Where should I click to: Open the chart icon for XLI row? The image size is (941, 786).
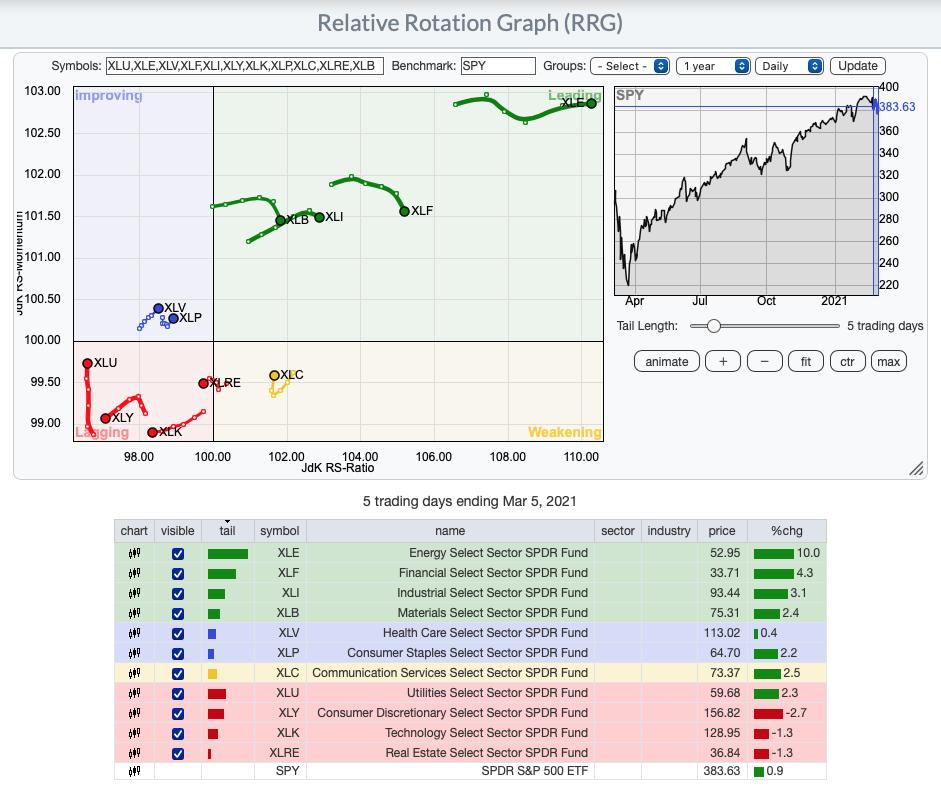click(x=134, y=593)
